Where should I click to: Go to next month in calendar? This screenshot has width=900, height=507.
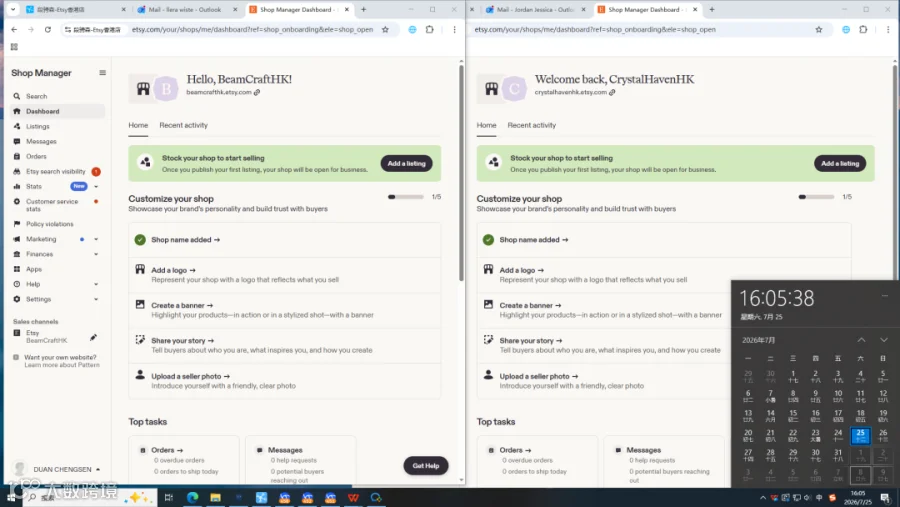click(883, 340)
